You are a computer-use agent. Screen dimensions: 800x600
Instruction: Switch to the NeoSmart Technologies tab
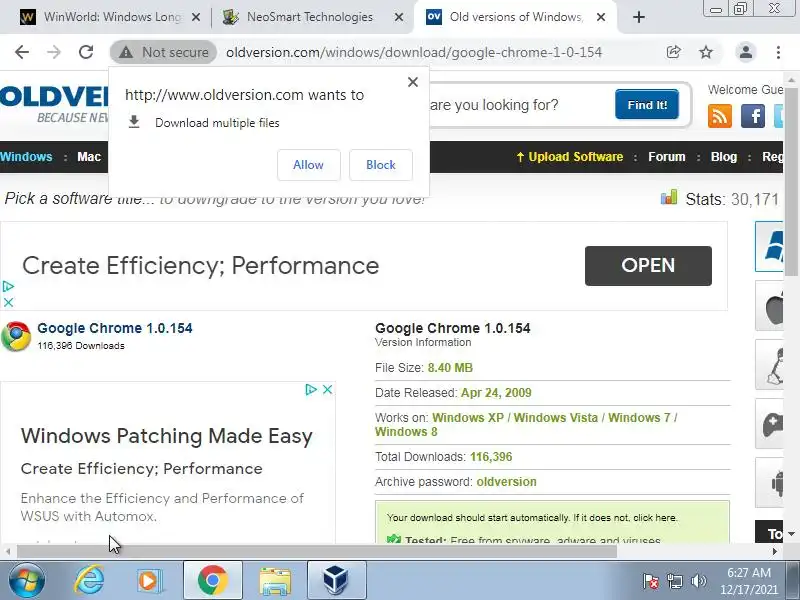(311, 17)
